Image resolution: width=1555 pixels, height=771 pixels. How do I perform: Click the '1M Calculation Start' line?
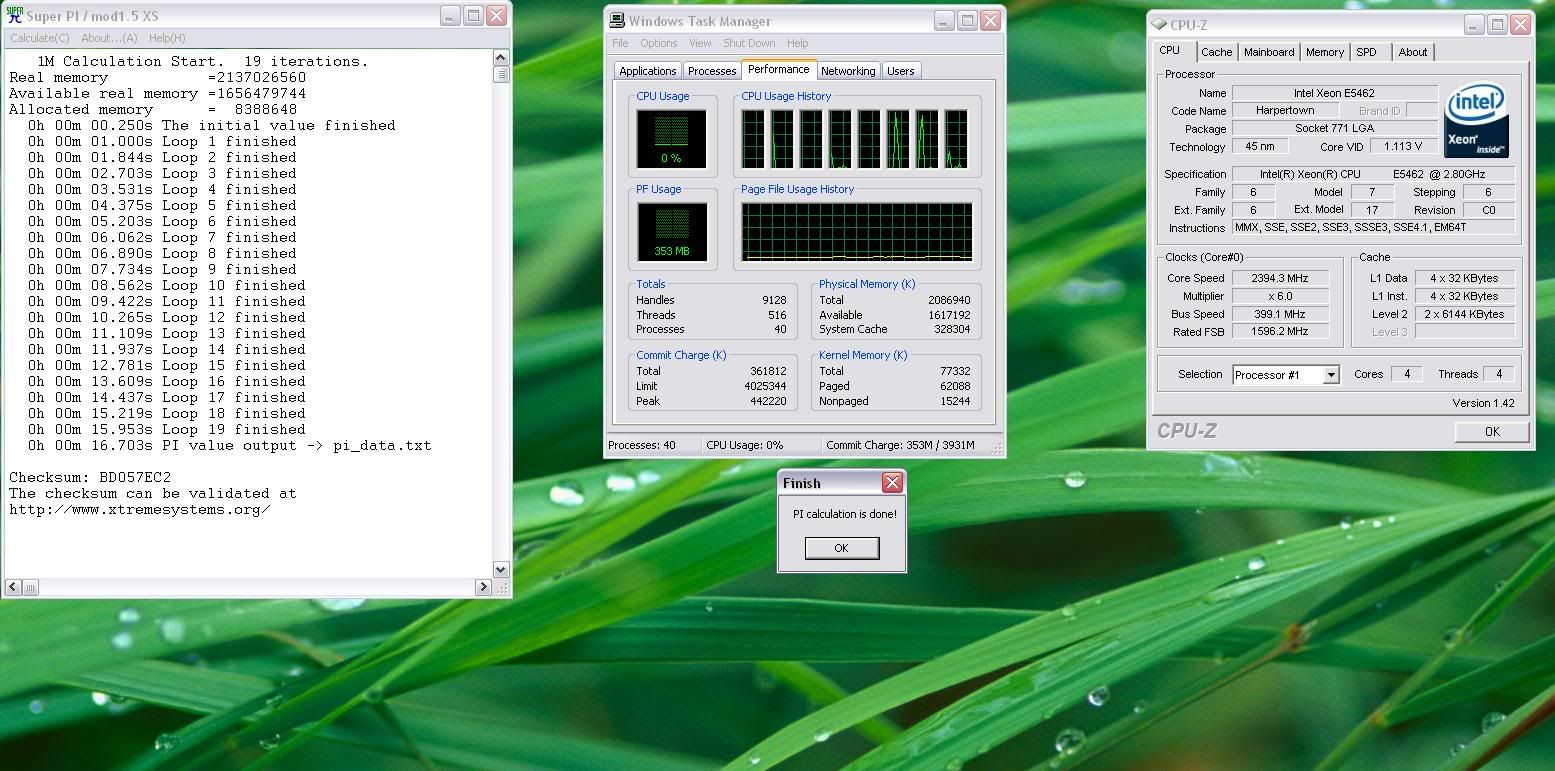tap(202, 61)
